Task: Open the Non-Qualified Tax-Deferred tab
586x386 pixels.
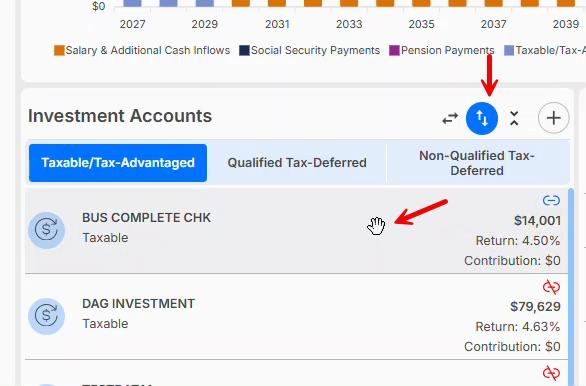Action: (477, 163)
